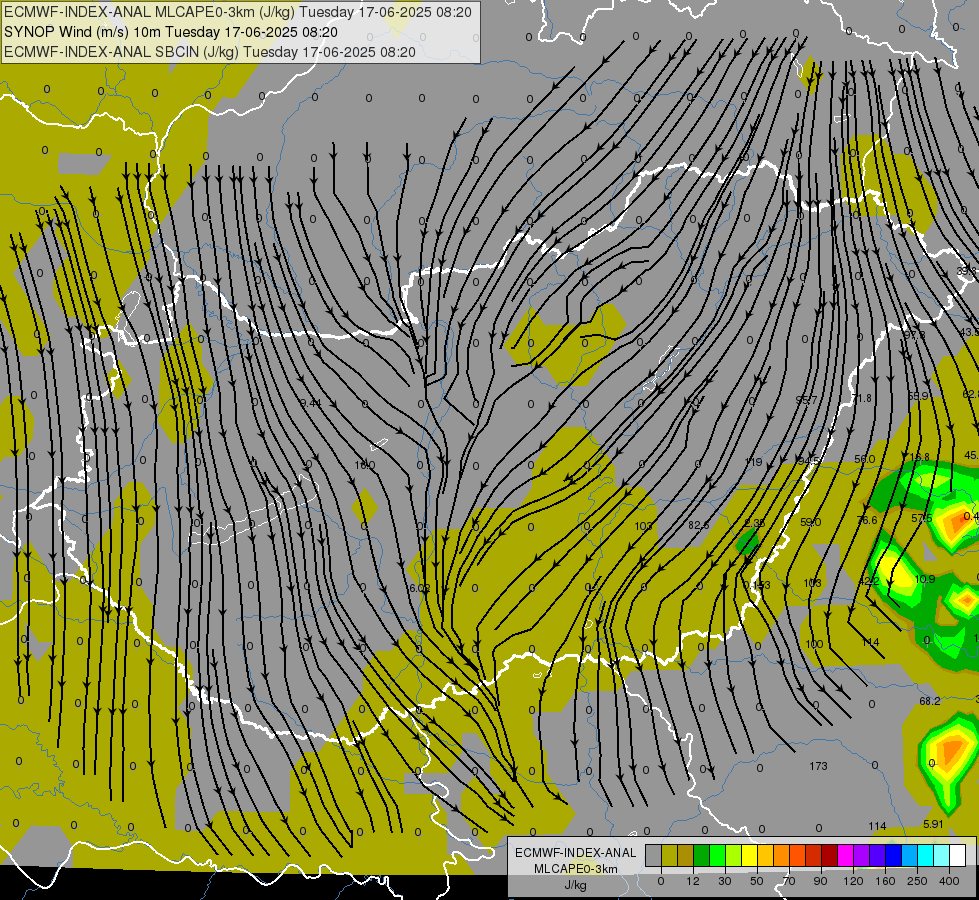Click the map value 0.153
The height and width of the screenshot is (900, 979).
point(757,585)
